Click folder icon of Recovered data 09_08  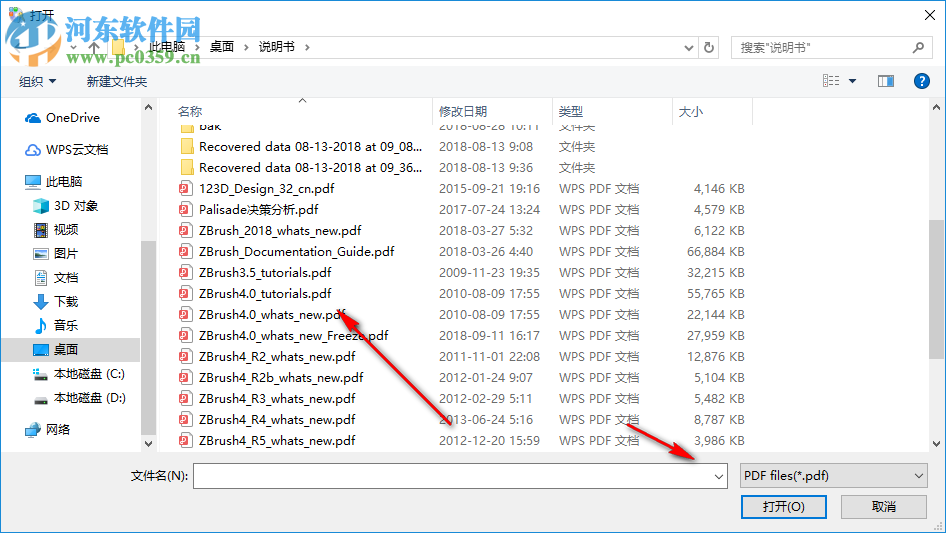(x=187, y=147)
